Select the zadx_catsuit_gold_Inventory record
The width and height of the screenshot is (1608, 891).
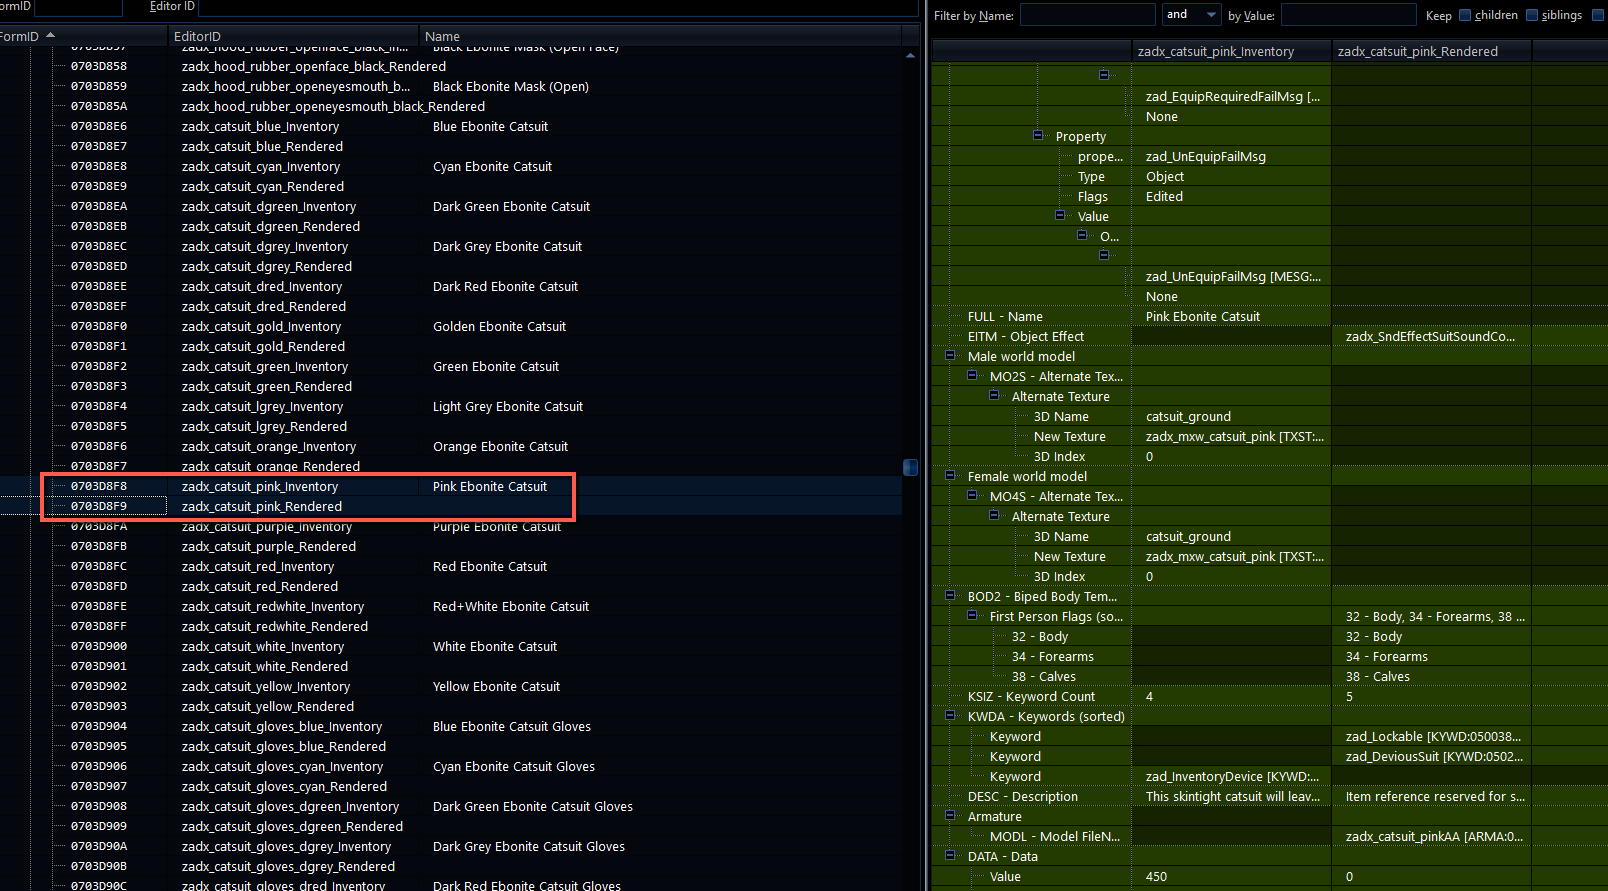coord(450,326)
